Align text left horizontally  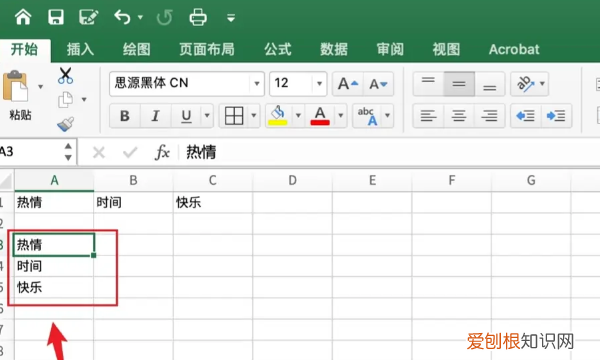tap(428, 116)
